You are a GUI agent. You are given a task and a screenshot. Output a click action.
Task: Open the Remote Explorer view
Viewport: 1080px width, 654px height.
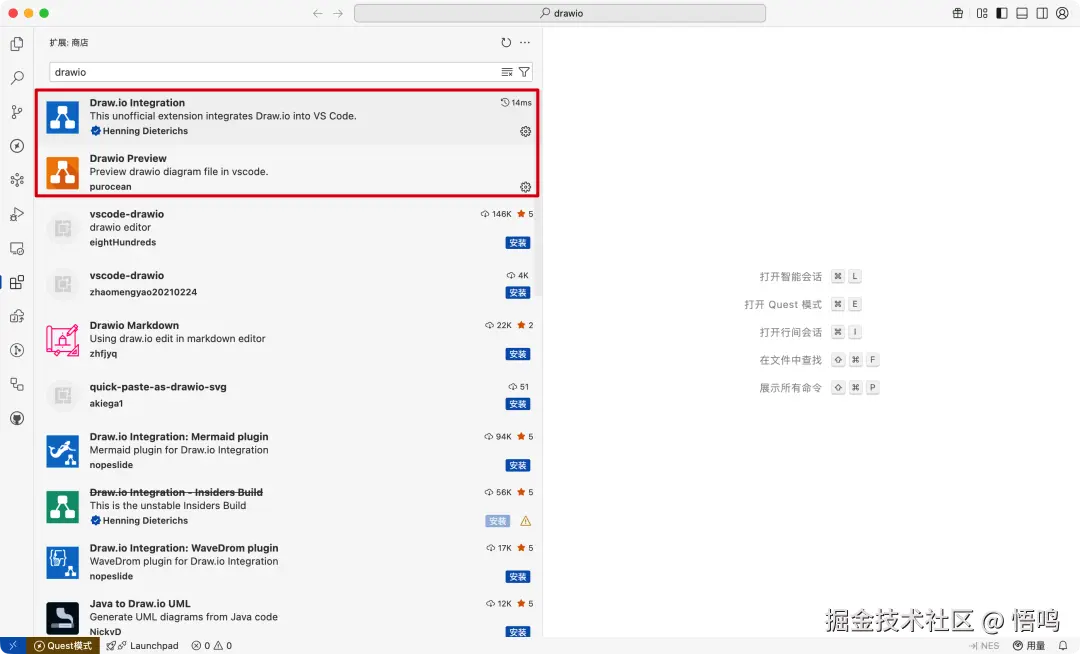17,249
